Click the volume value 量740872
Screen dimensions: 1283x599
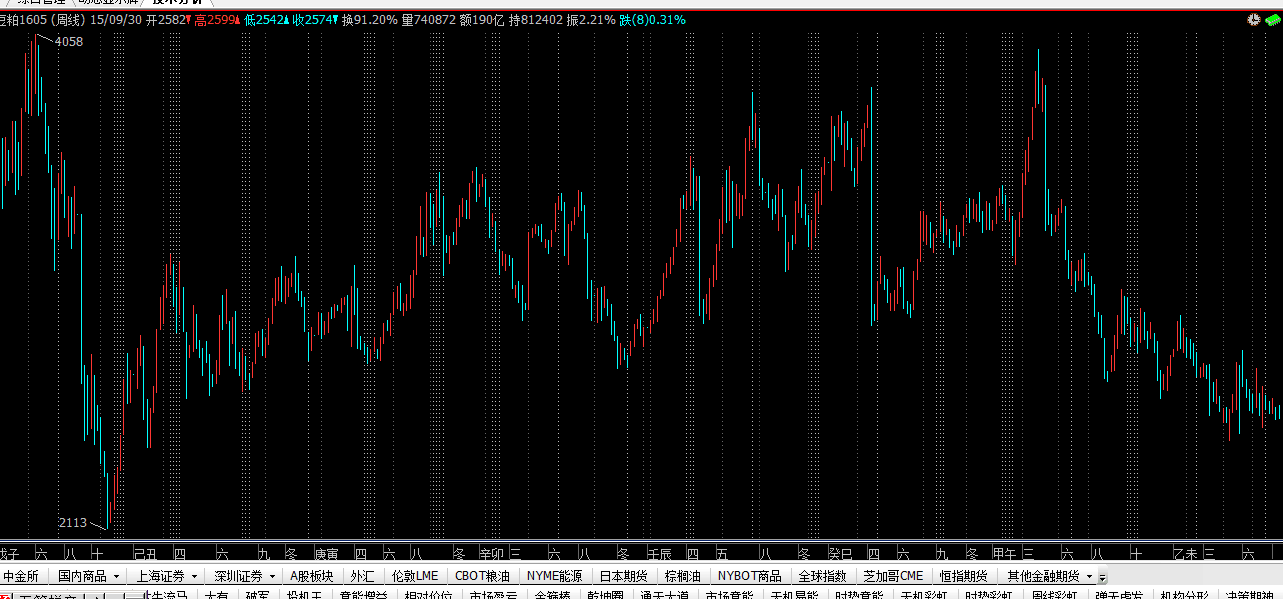click(428, 19)
